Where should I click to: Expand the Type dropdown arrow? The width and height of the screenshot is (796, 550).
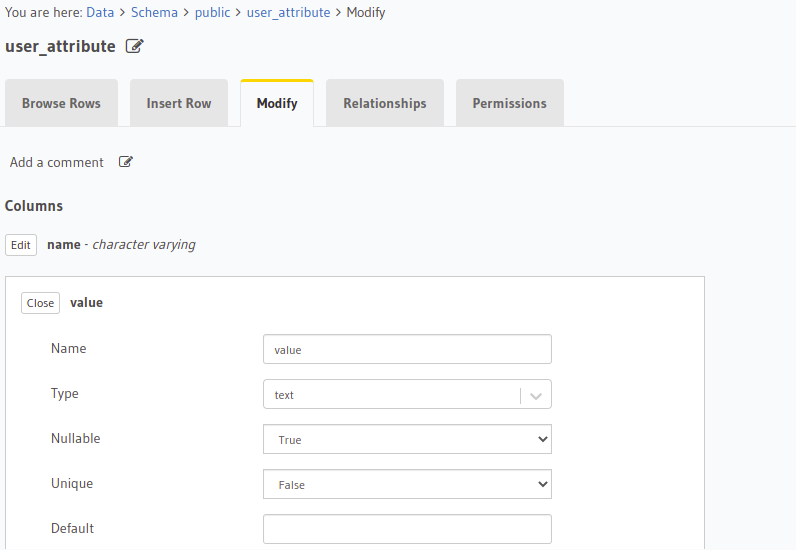coord(537,395)
